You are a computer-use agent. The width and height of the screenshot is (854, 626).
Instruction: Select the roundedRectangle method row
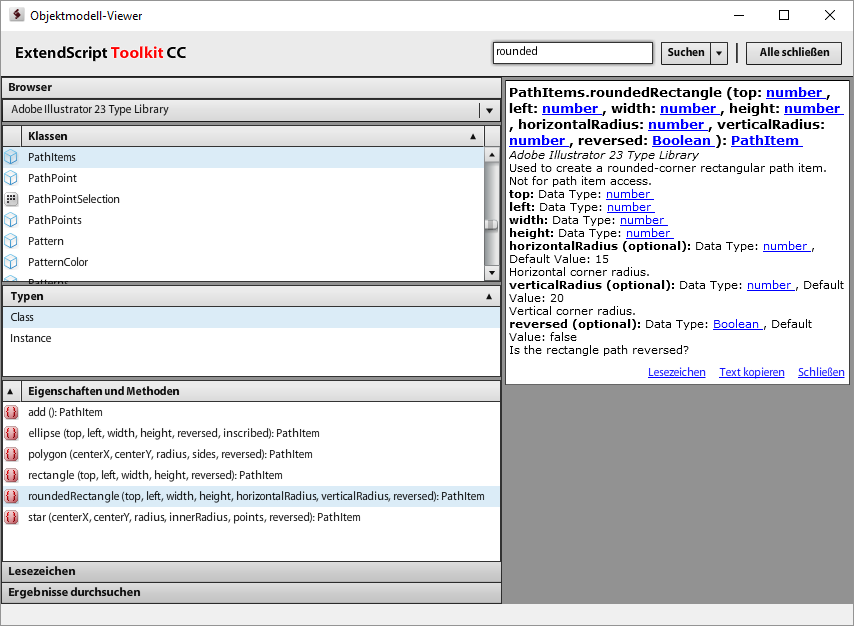(x=252, y=496)
